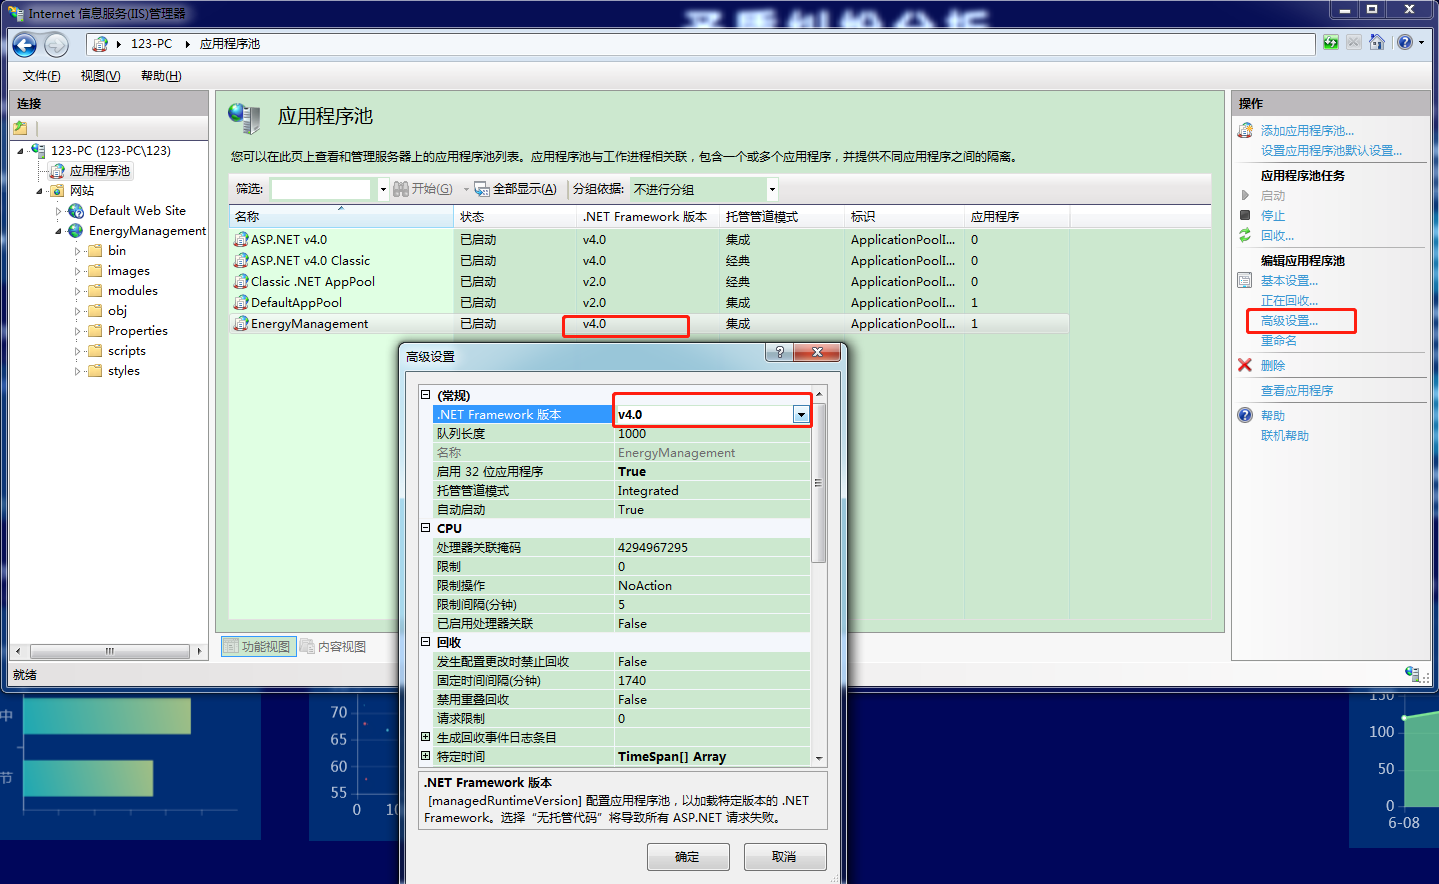Viewport: 1439px width, 884px height.
Task: Click the 重命名 action link
Action: [1278, 341]
